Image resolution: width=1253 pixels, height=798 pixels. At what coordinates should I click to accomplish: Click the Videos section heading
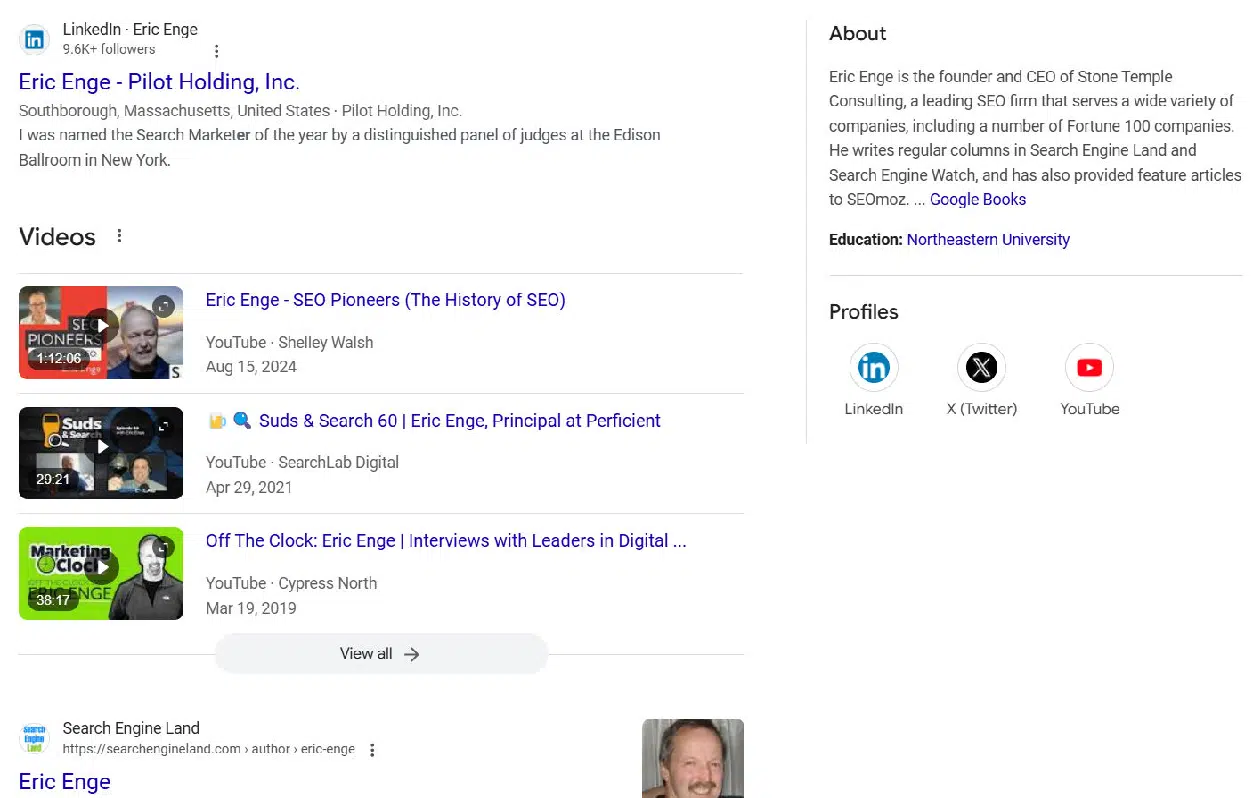point(57,237)
